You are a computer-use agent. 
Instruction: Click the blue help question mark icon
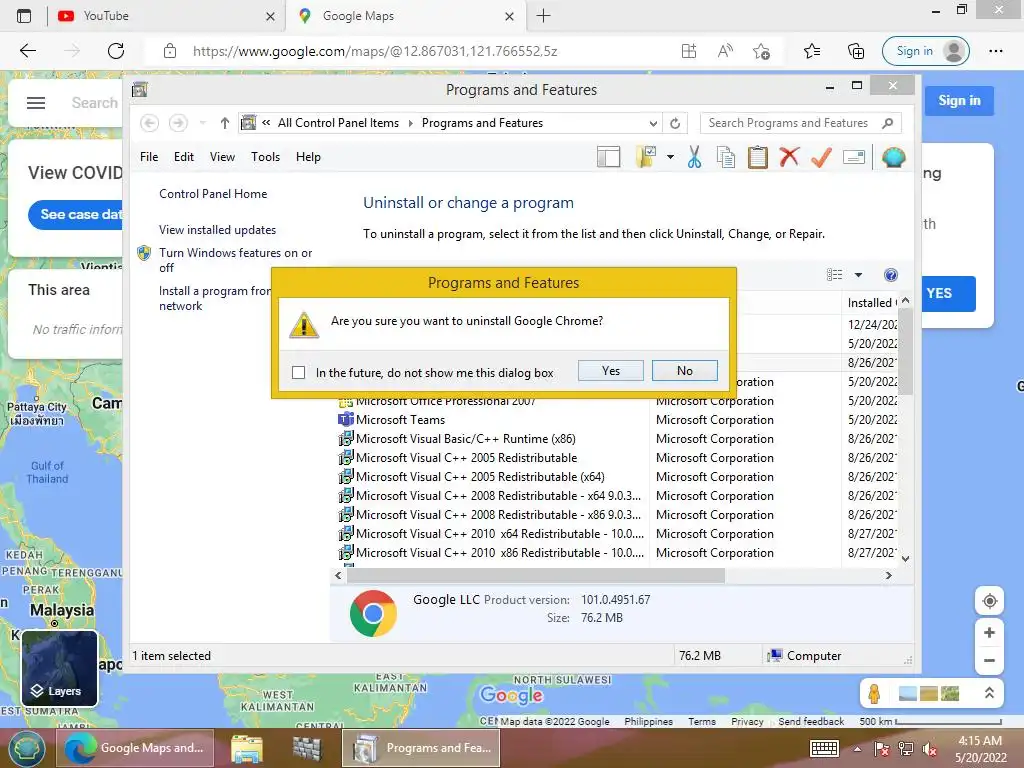click(x=891, y=275)
